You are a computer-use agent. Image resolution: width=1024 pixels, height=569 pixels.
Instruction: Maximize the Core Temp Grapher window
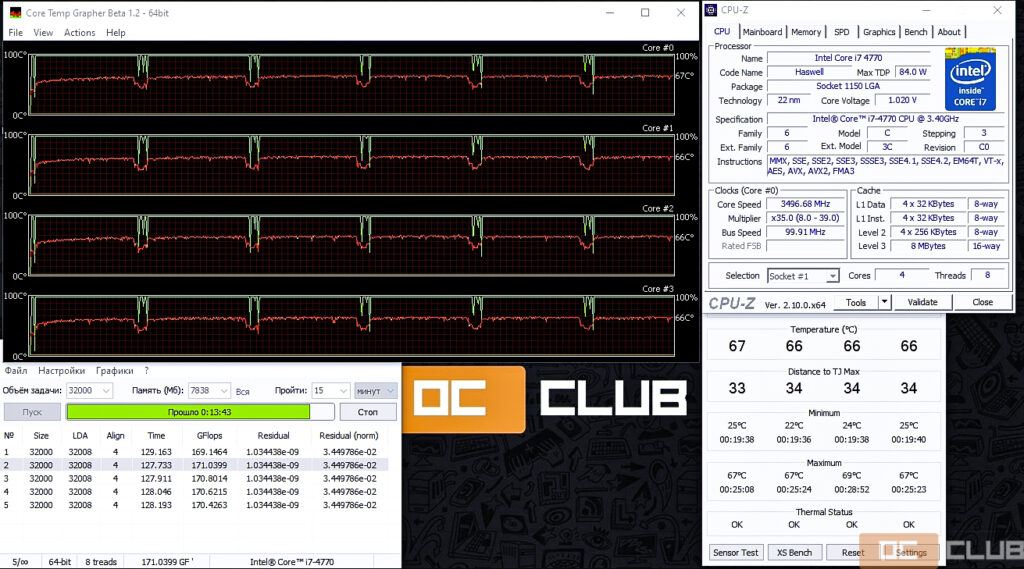(x=645, y=13)
